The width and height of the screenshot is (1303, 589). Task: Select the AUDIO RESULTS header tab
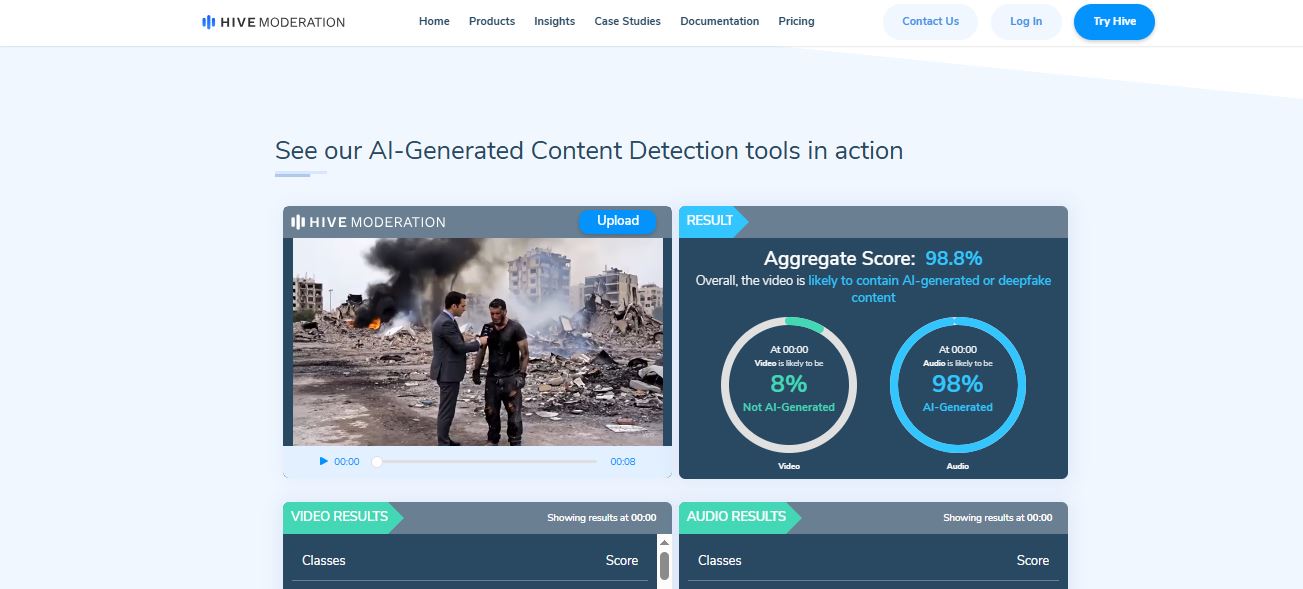tap(736, 517)
